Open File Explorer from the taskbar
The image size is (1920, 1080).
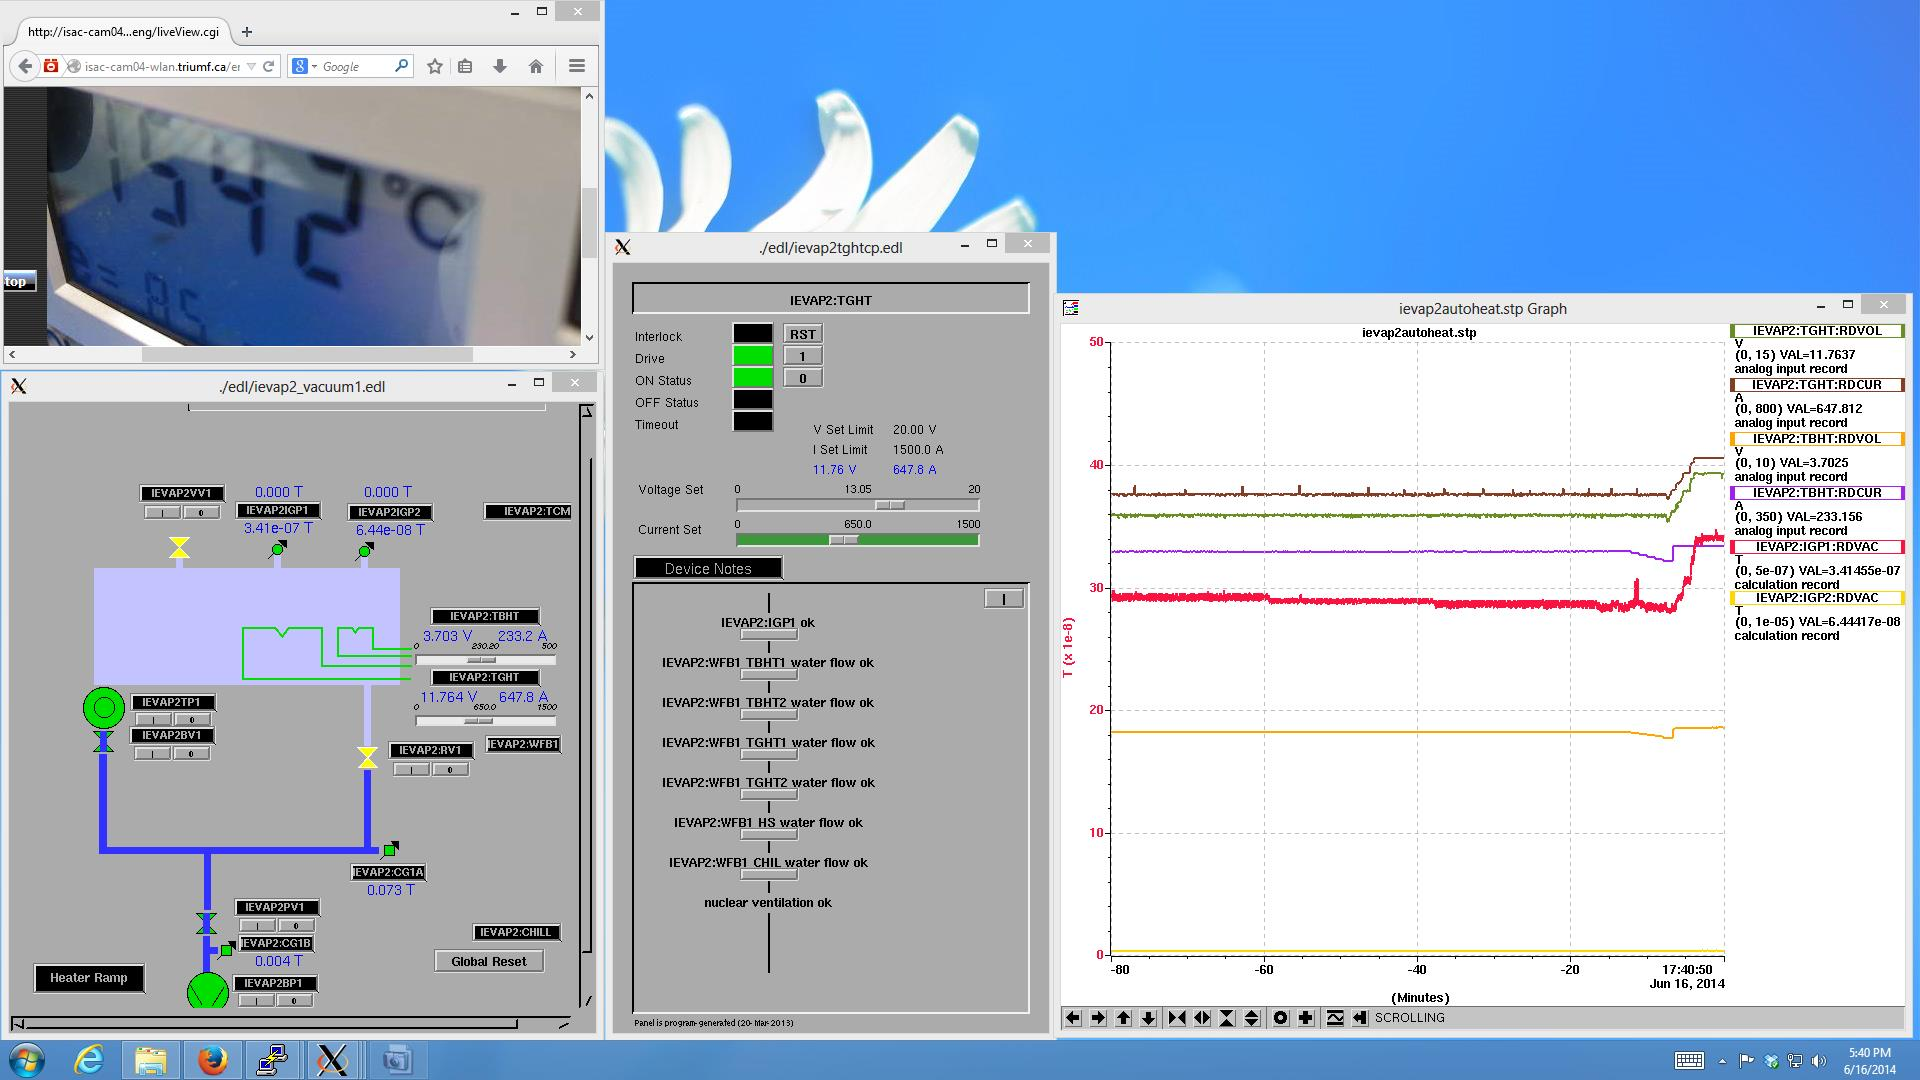150,1059
